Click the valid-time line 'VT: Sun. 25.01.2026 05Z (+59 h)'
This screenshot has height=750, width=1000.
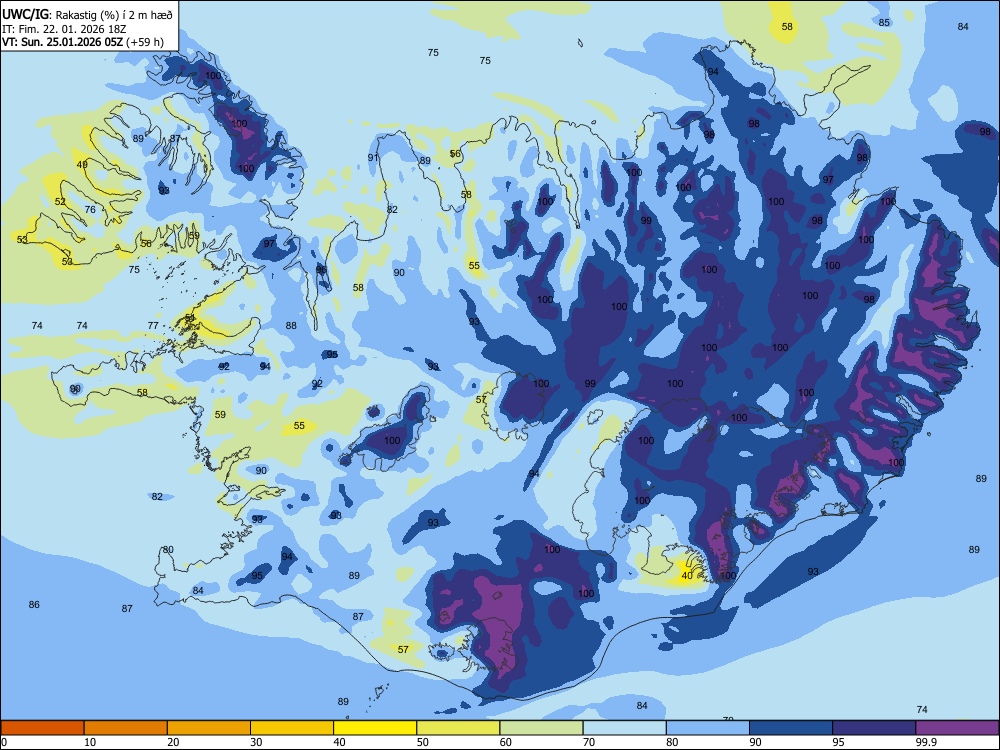coord(83,42)
